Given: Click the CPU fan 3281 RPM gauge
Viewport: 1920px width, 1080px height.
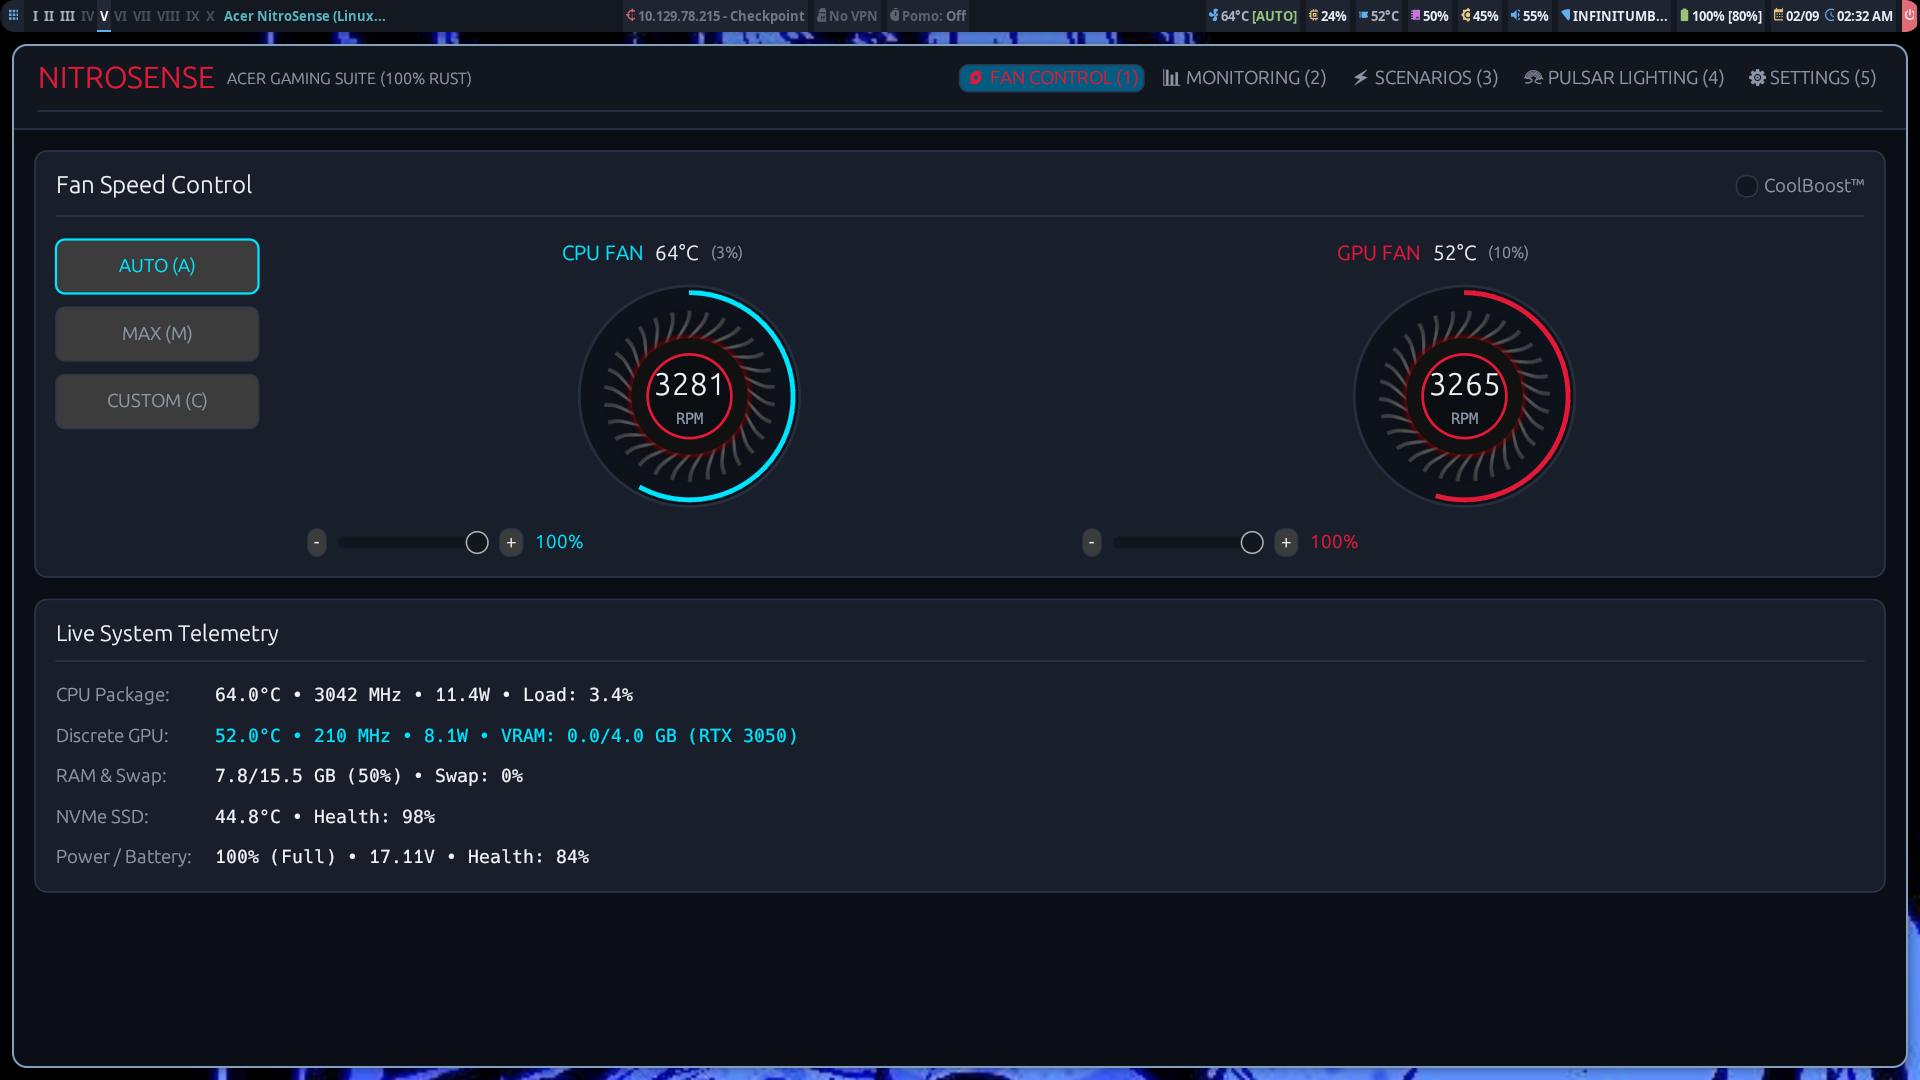Looking at the screenshot, I should [x=689, y=396].
